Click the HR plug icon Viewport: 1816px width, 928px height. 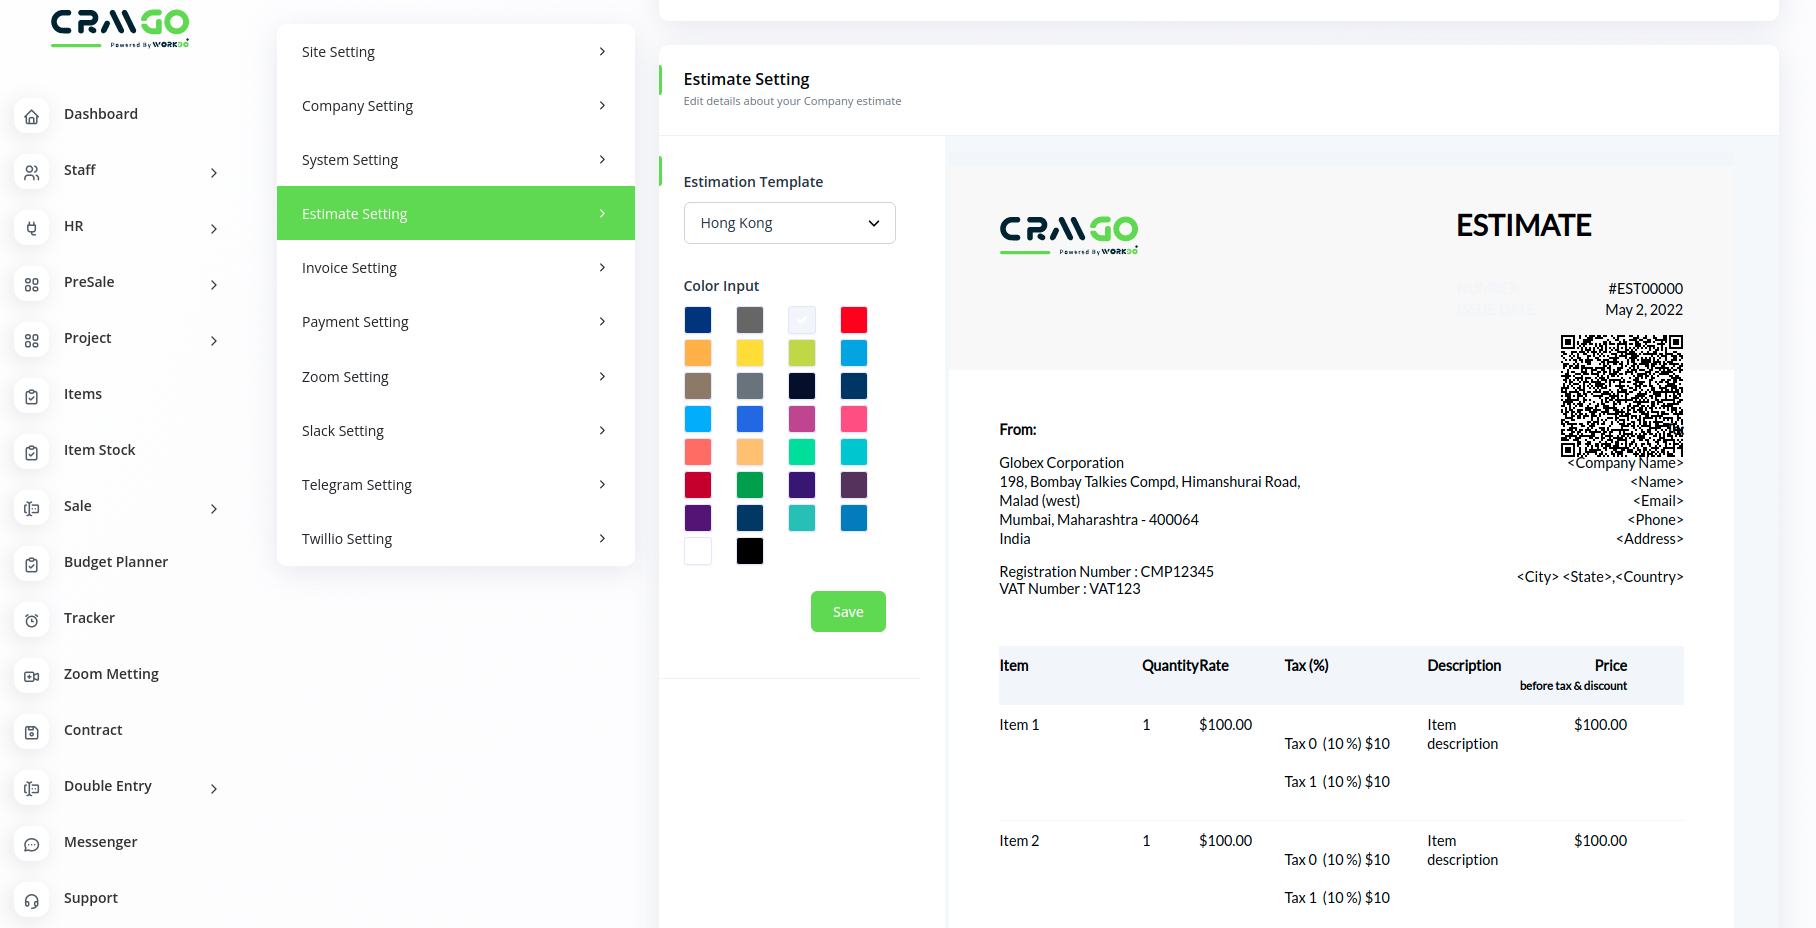tap(32, 228)
